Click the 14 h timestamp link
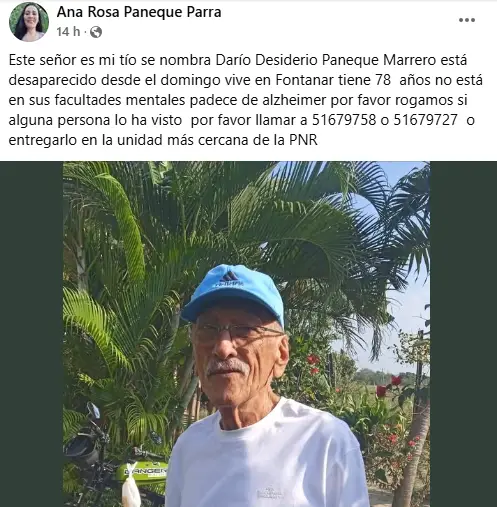 point(68,32)
